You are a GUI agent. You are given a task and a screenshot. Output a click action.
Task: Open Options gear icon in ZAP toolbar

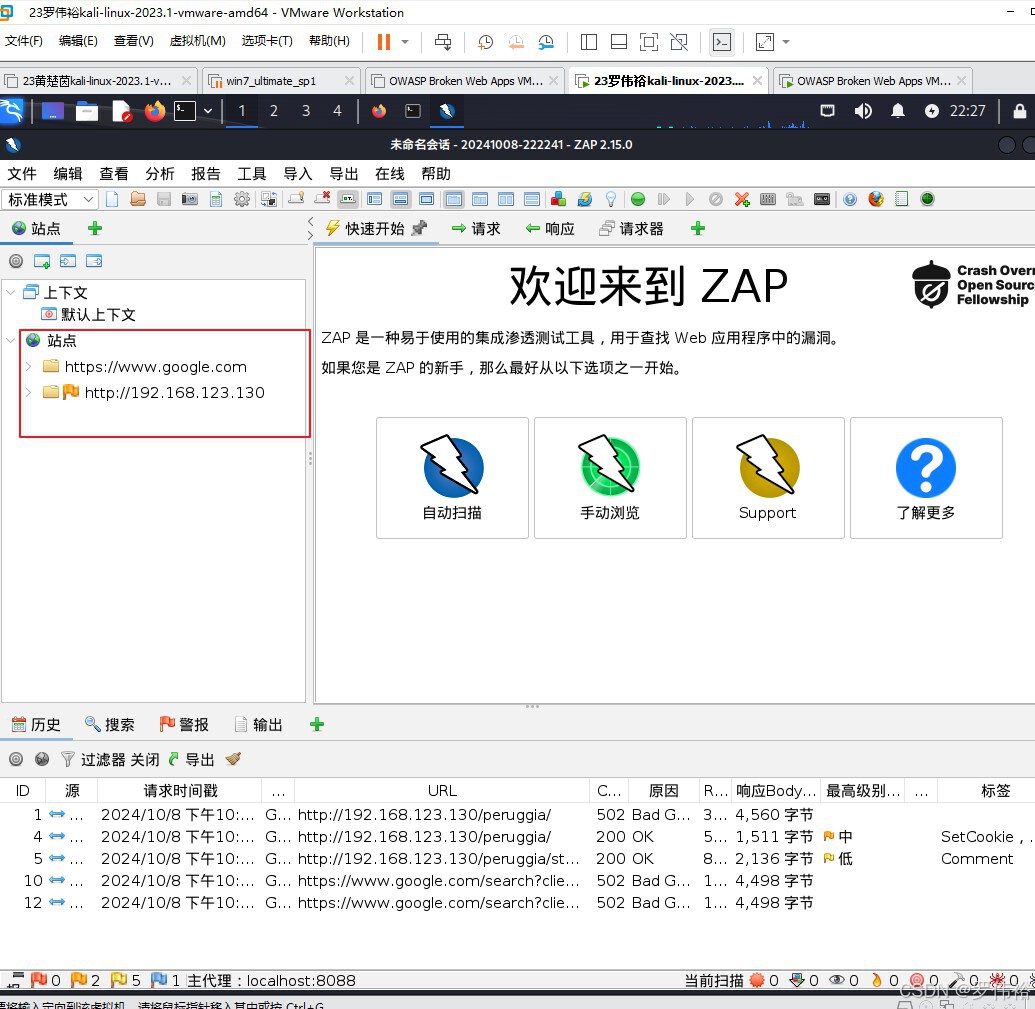[242, 199]
